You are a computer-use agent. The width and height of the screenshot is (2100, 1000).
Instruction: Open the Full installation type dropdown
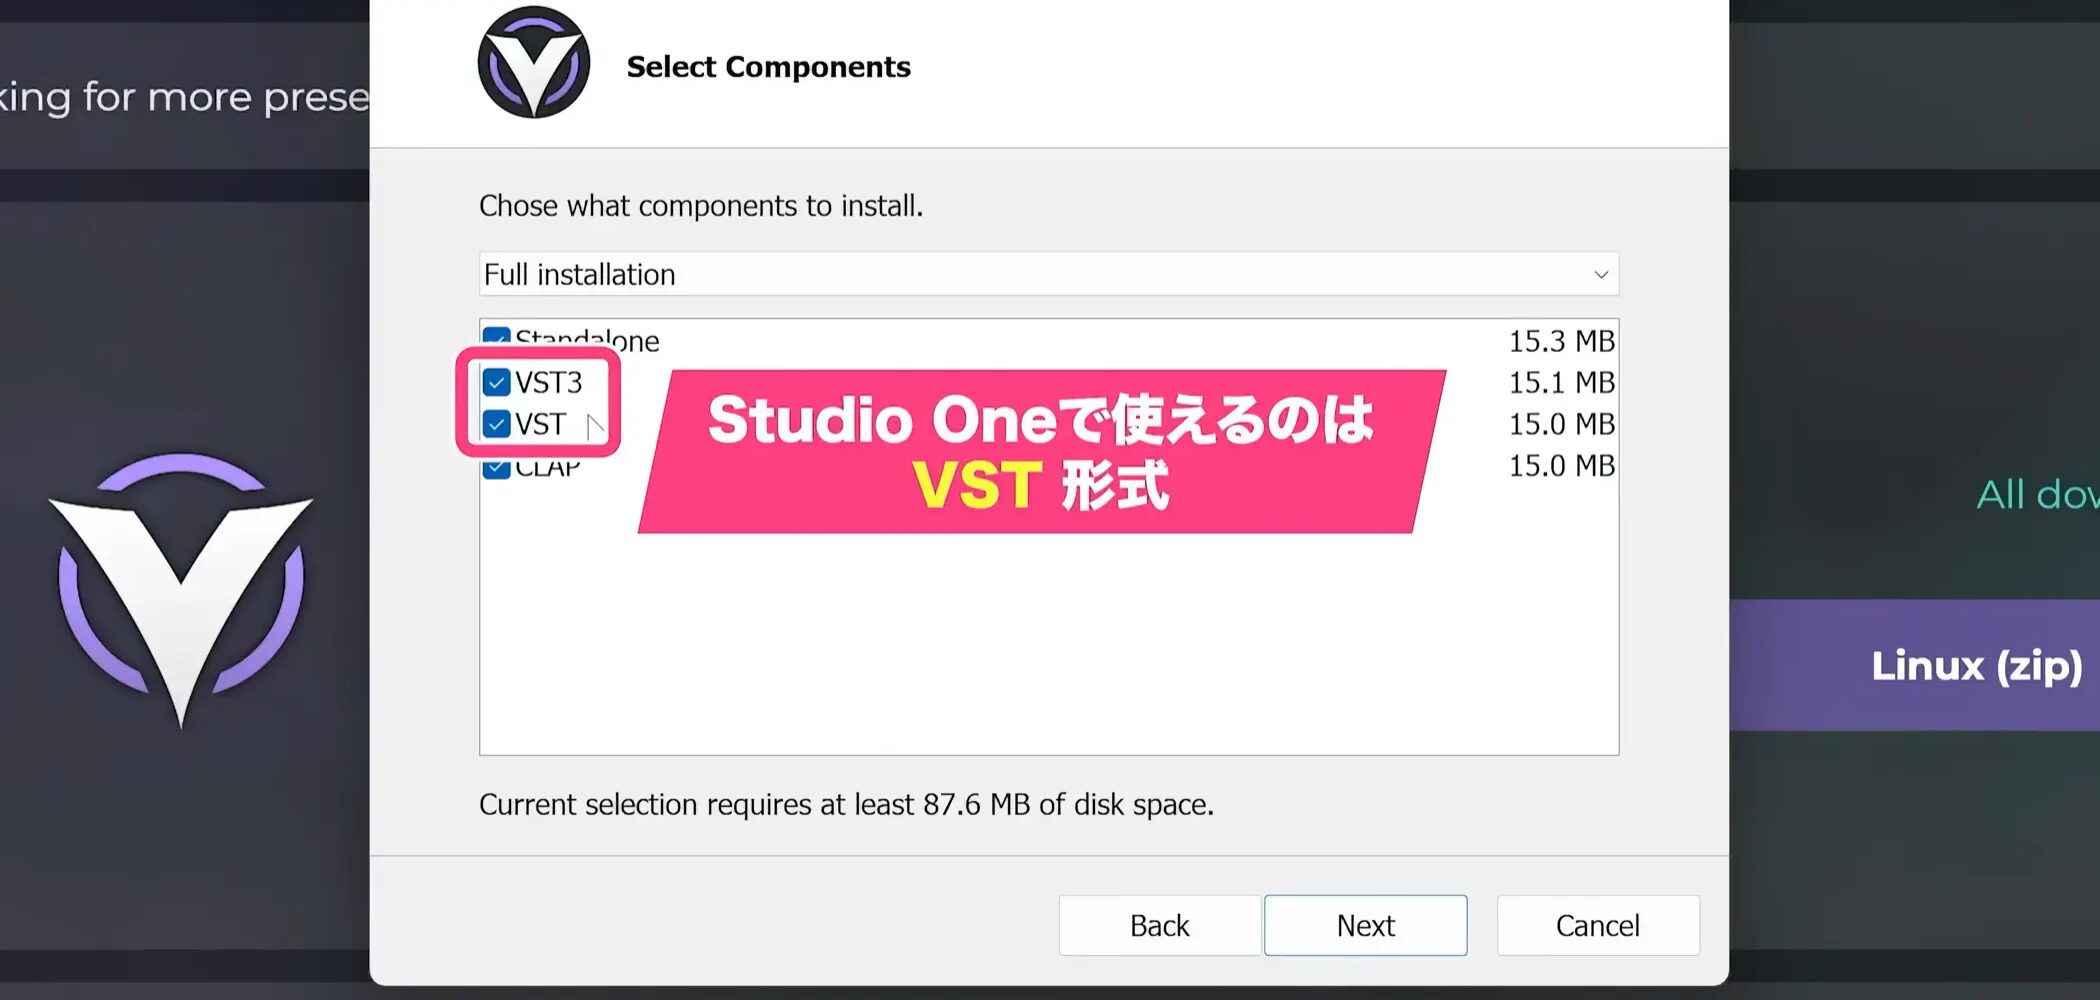[1047, 274]
